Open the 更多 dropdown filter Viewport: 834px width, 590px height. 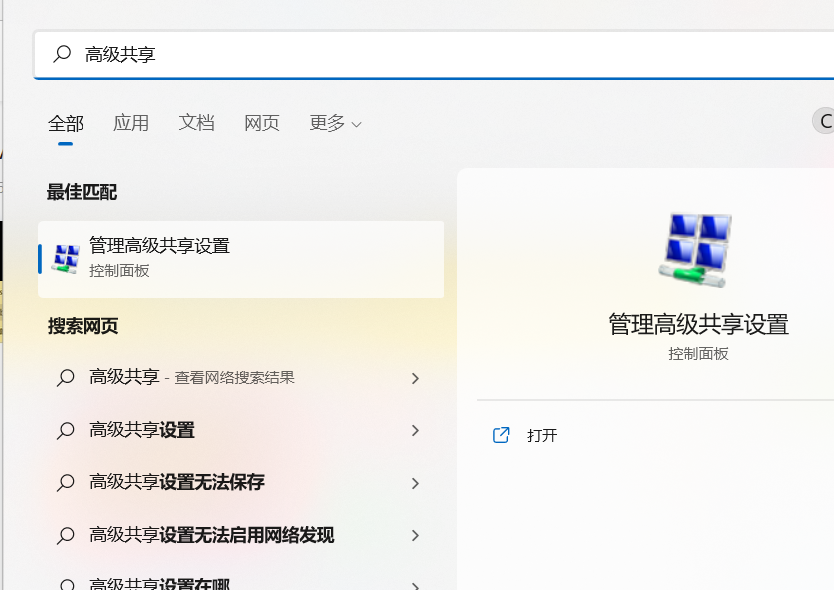click(x=335, y=123)
